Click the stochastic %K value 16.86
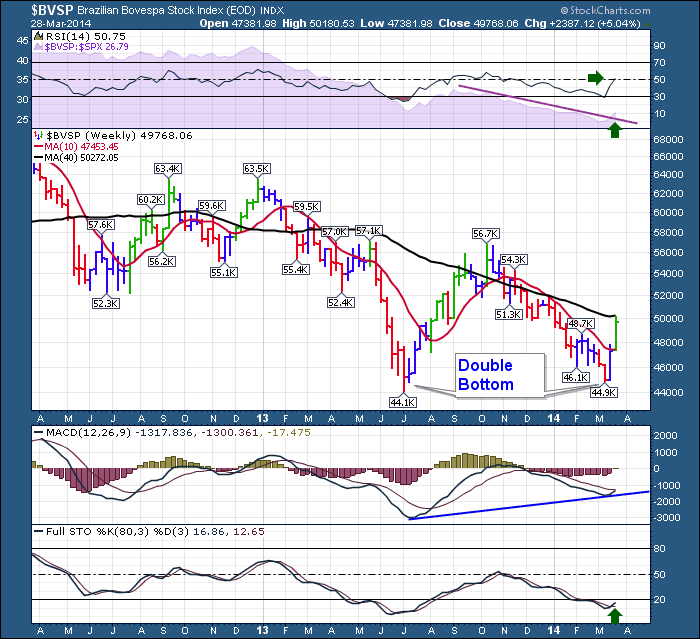700x639 pixels. [209, 531]
